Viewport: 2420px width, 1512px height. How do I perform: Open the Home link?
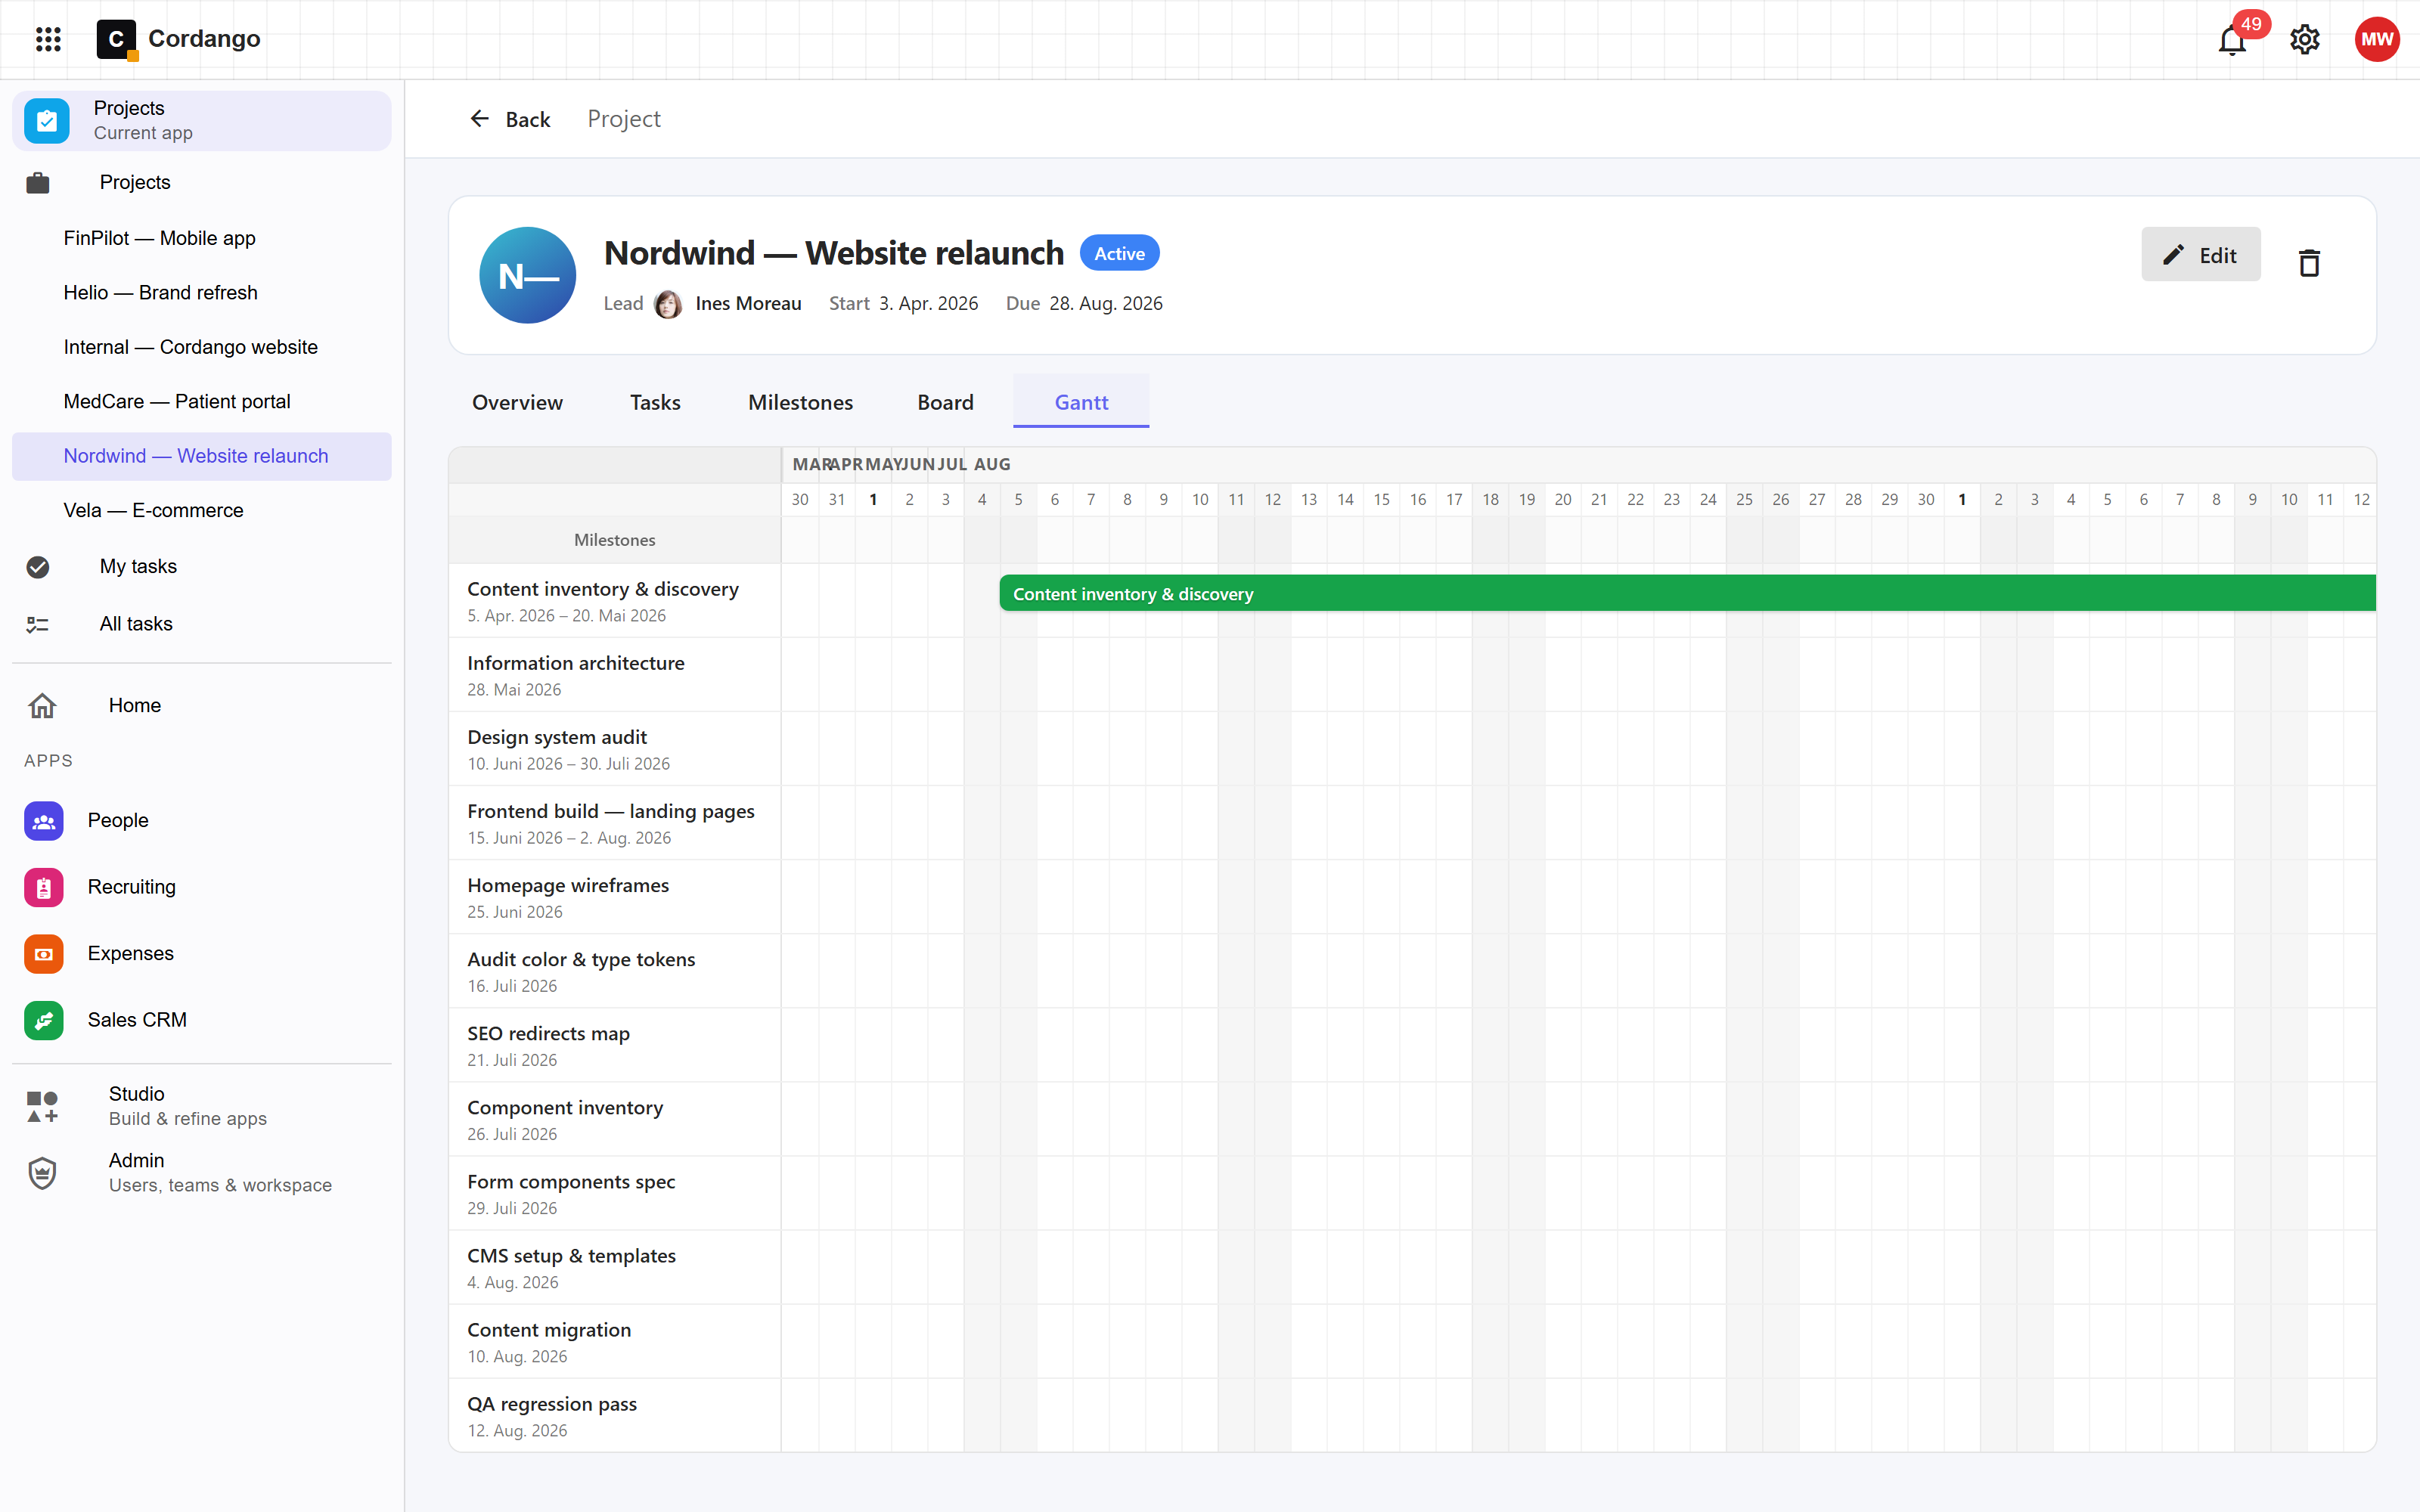[x=201, y=705]
